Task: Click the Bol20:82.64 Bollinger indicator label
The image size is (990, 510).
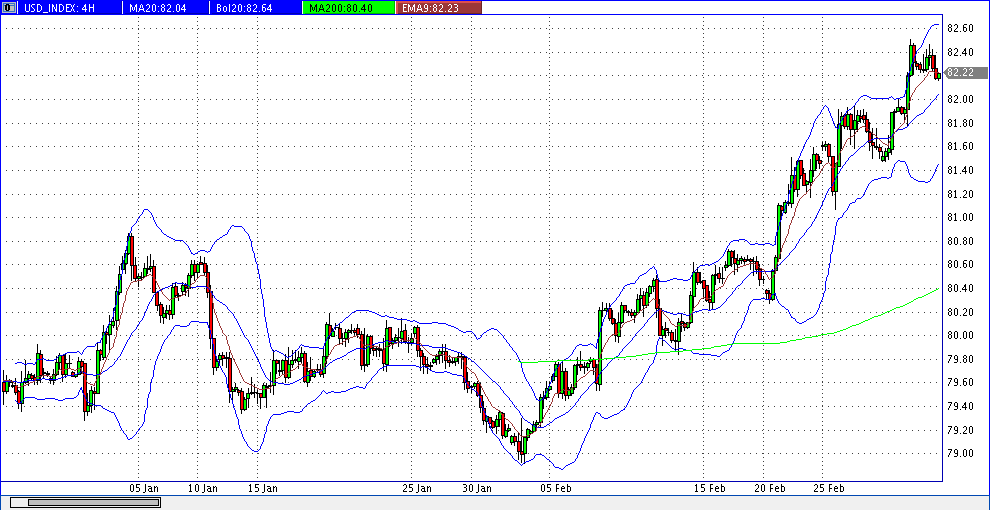Action: click(x=243, y=8)
